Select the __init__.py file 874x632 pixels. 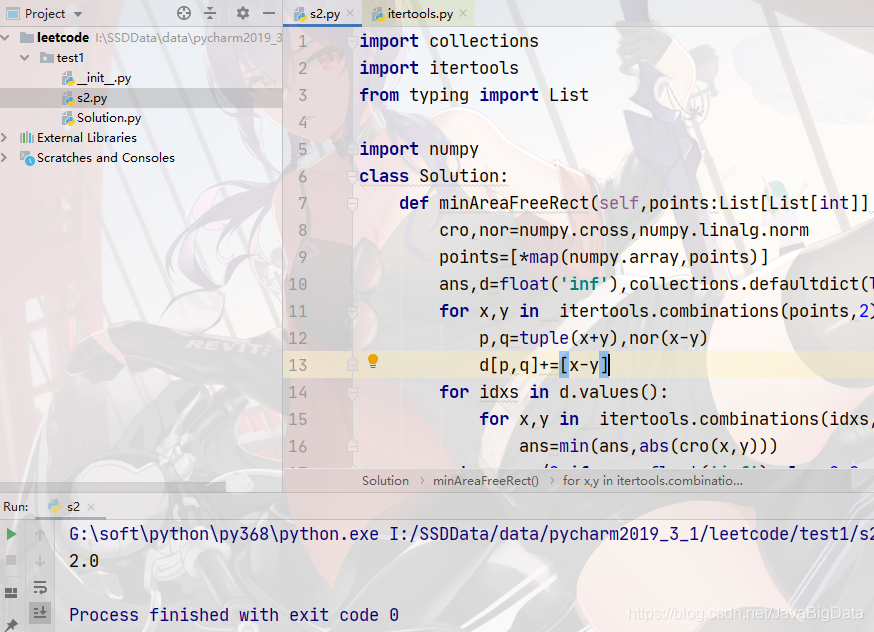click(x=105, y=78)
